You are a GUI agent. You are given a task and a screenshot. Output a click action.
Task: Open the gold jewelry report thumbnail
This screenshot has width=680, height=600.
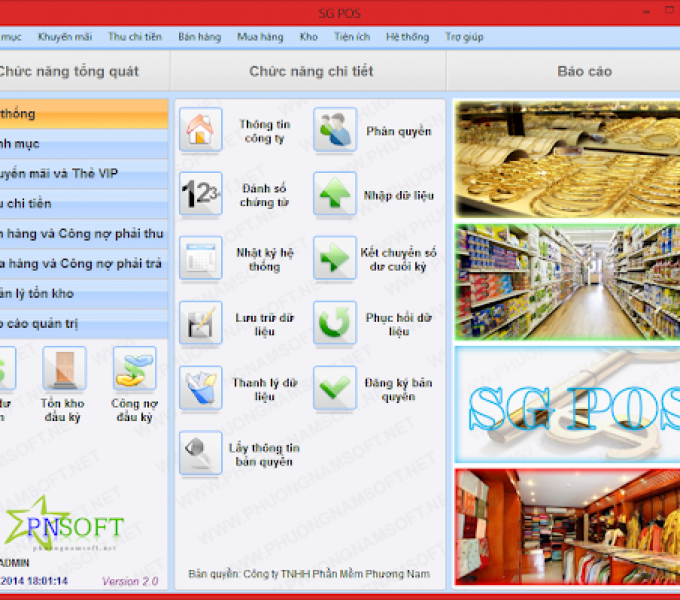coord(567,160)
